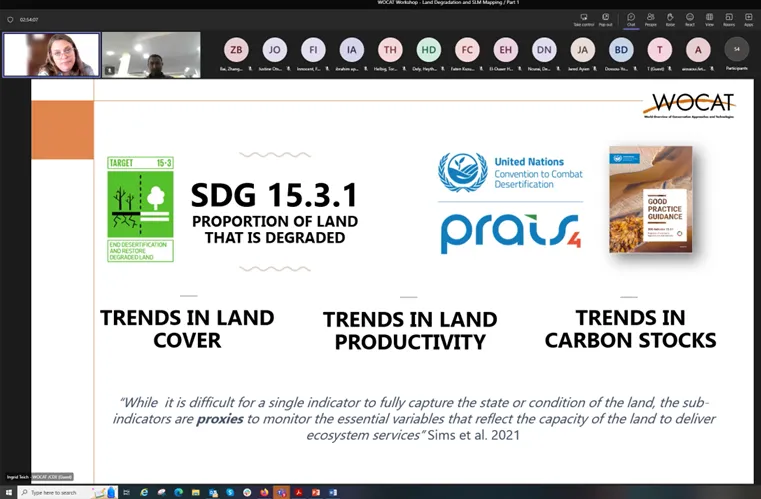This screenshot has width=761, height=499.
Task: Select the active speaker woman video tile
Action: [x=51, y=54]
